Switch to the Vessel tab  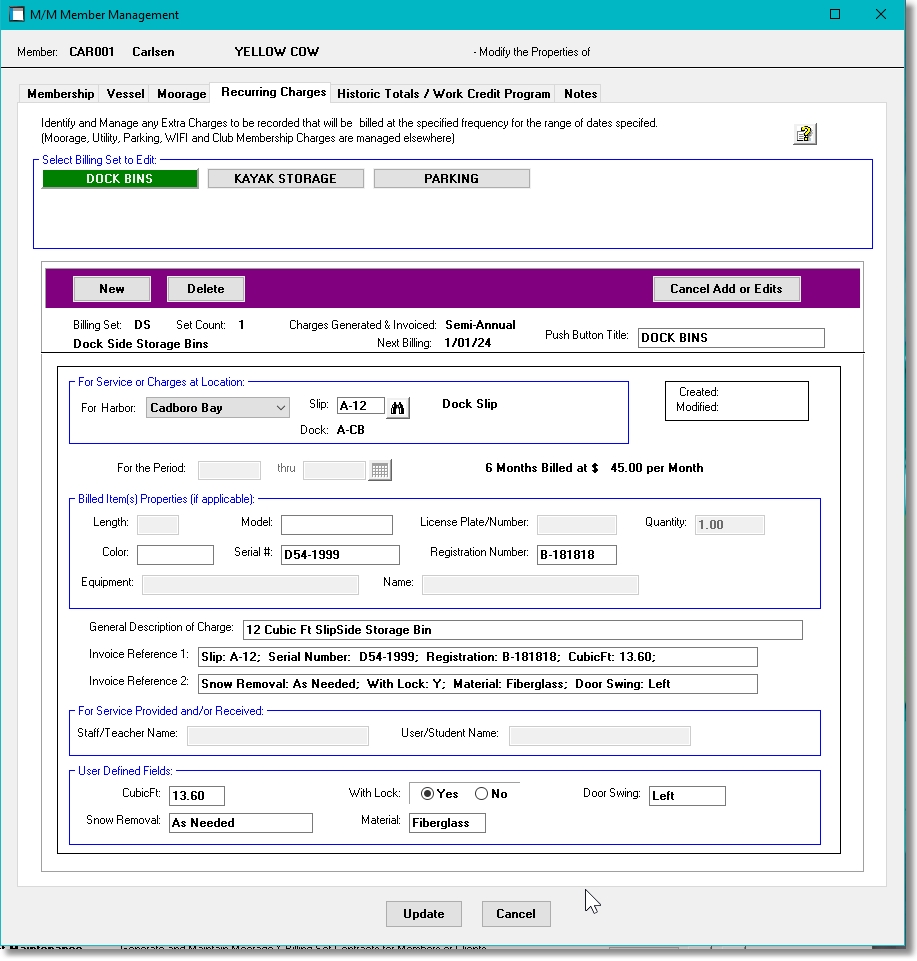pyautogui.click(x=124, y=93)
